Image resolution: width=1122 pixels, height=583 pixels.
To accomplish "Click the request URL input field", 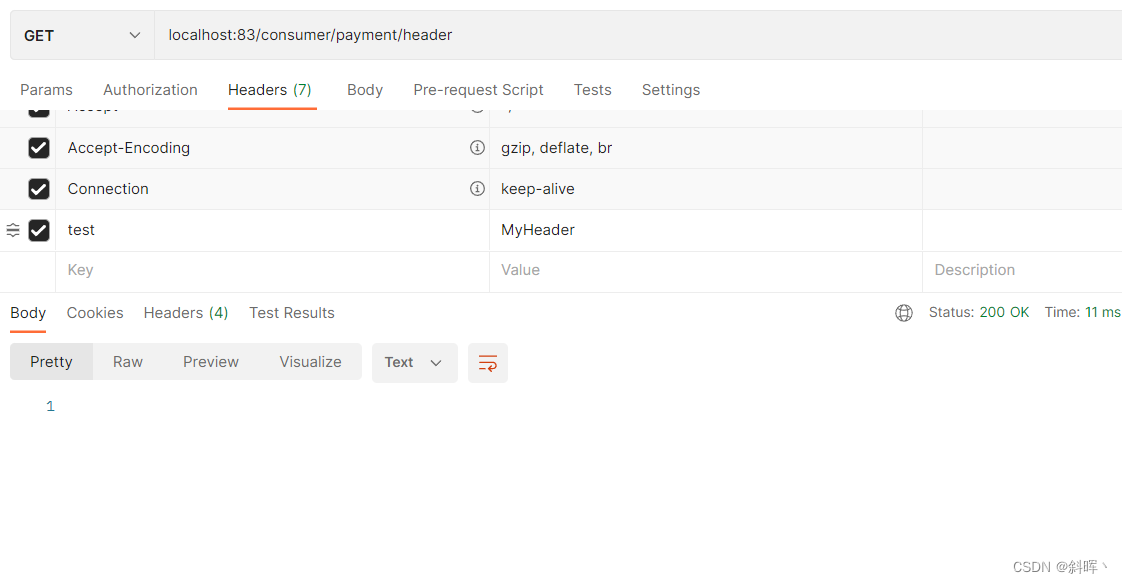I will [x=400, y=35].
